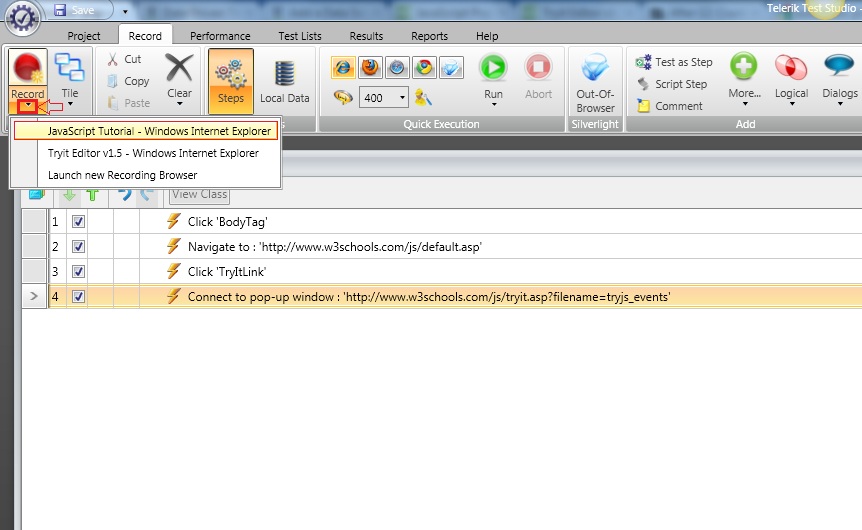Click the green More plus icon

pyautogui.click(x=744, y=67)
